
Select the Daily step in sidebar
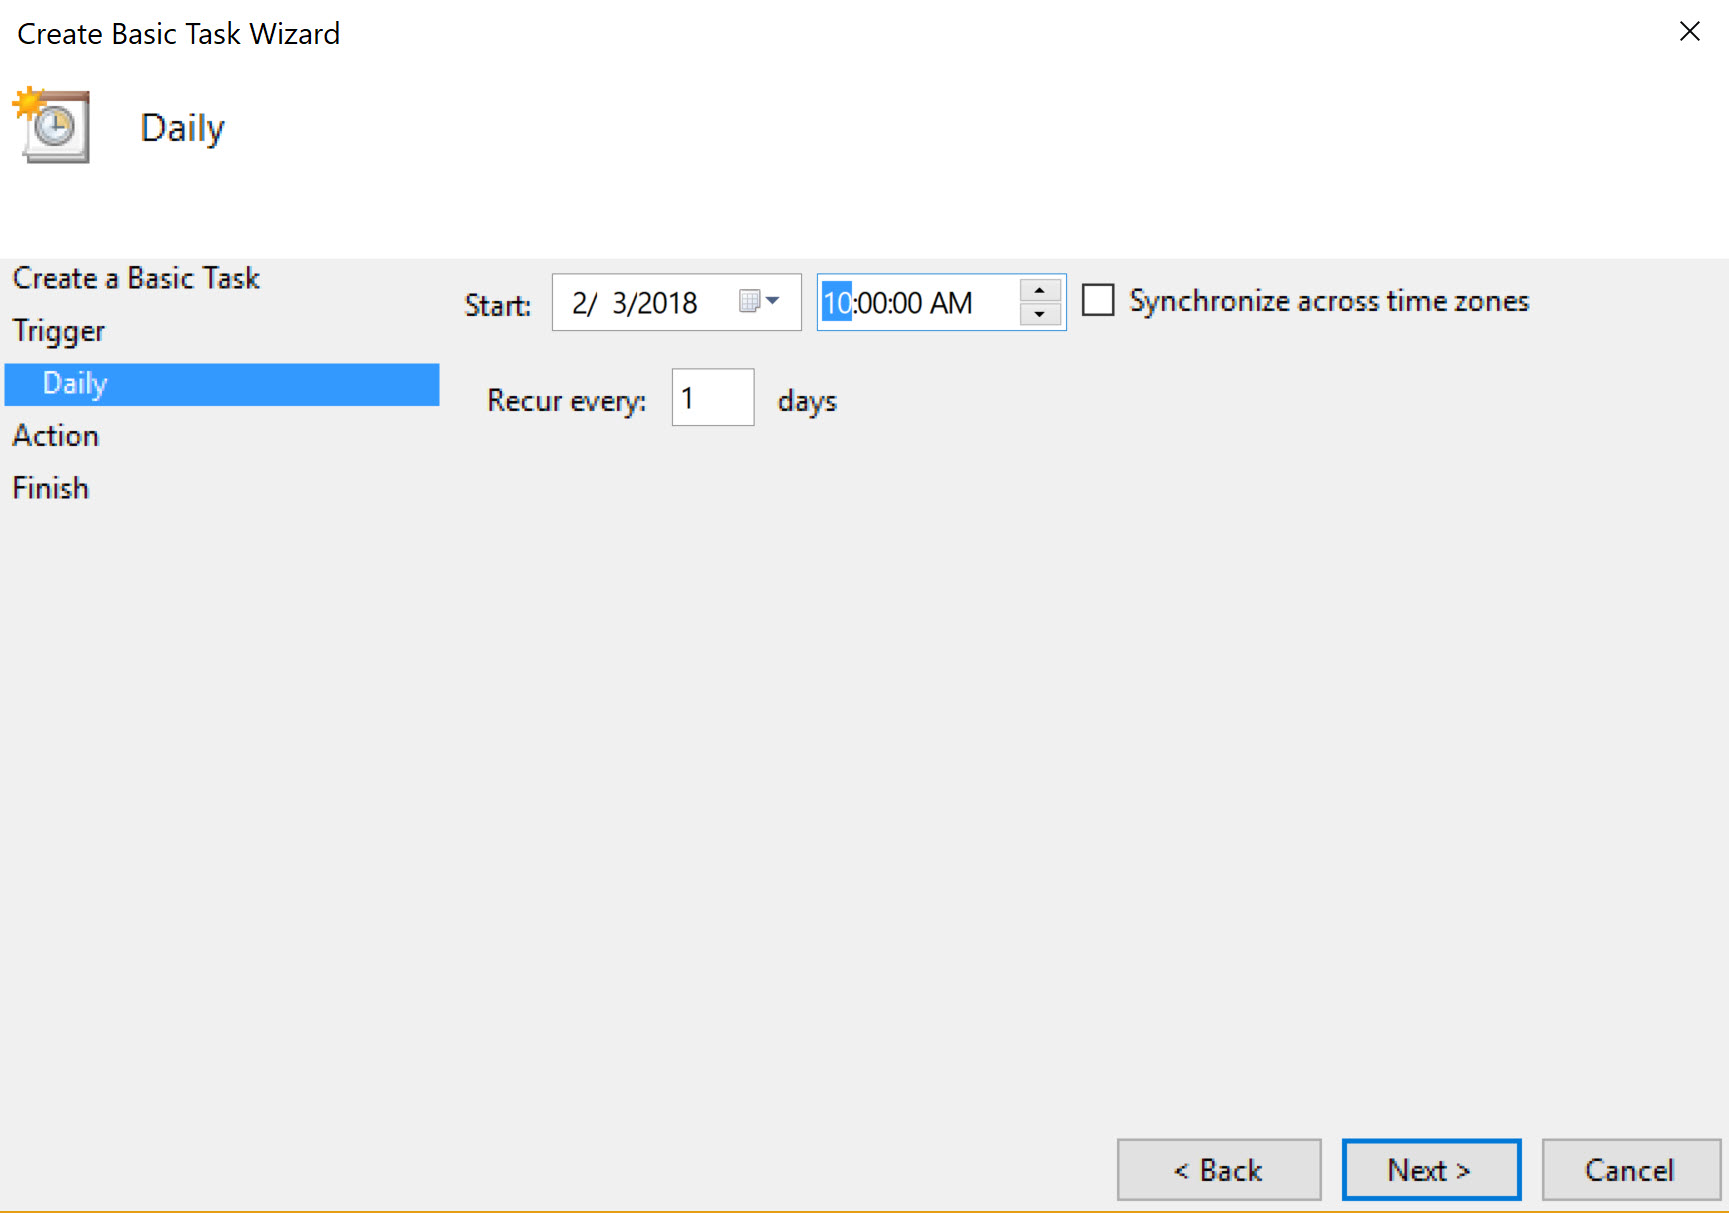[x=222, y=384]
